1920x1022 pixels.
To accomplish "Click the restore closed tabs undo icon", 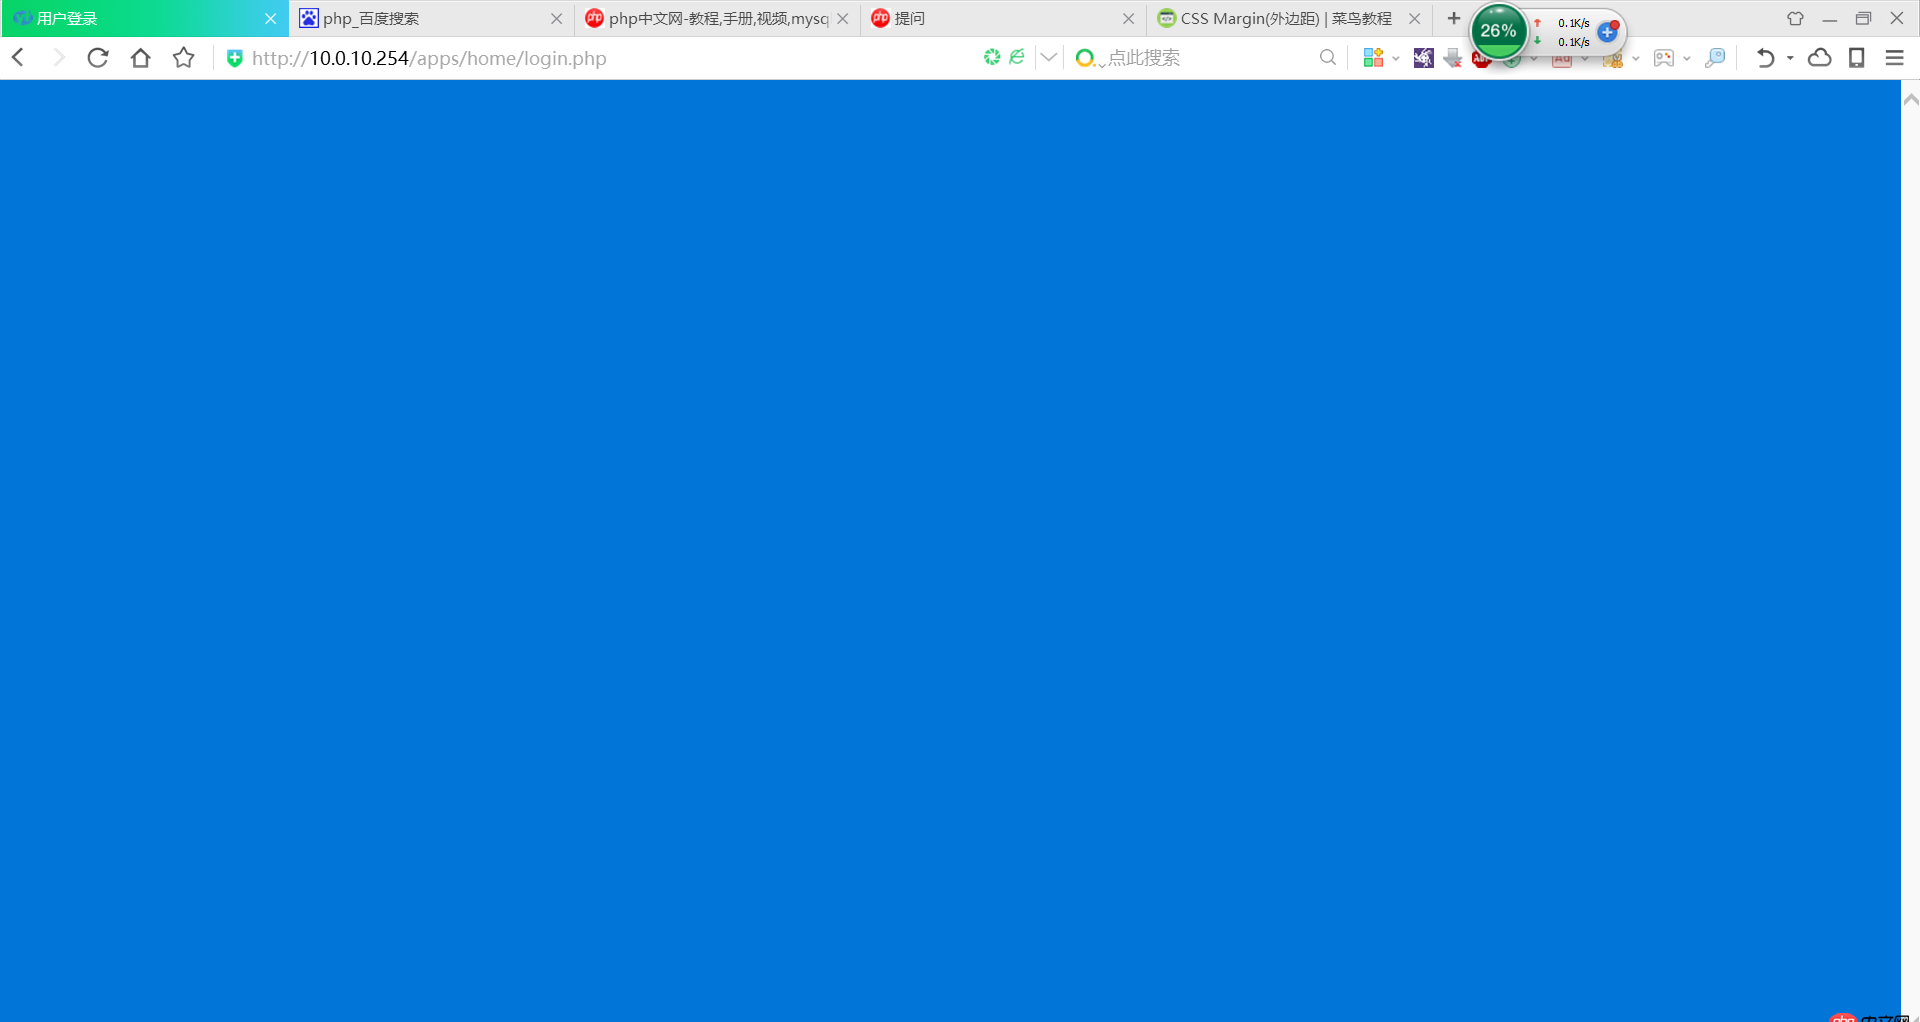I will pyautogui.click(x=1765, y=57).
